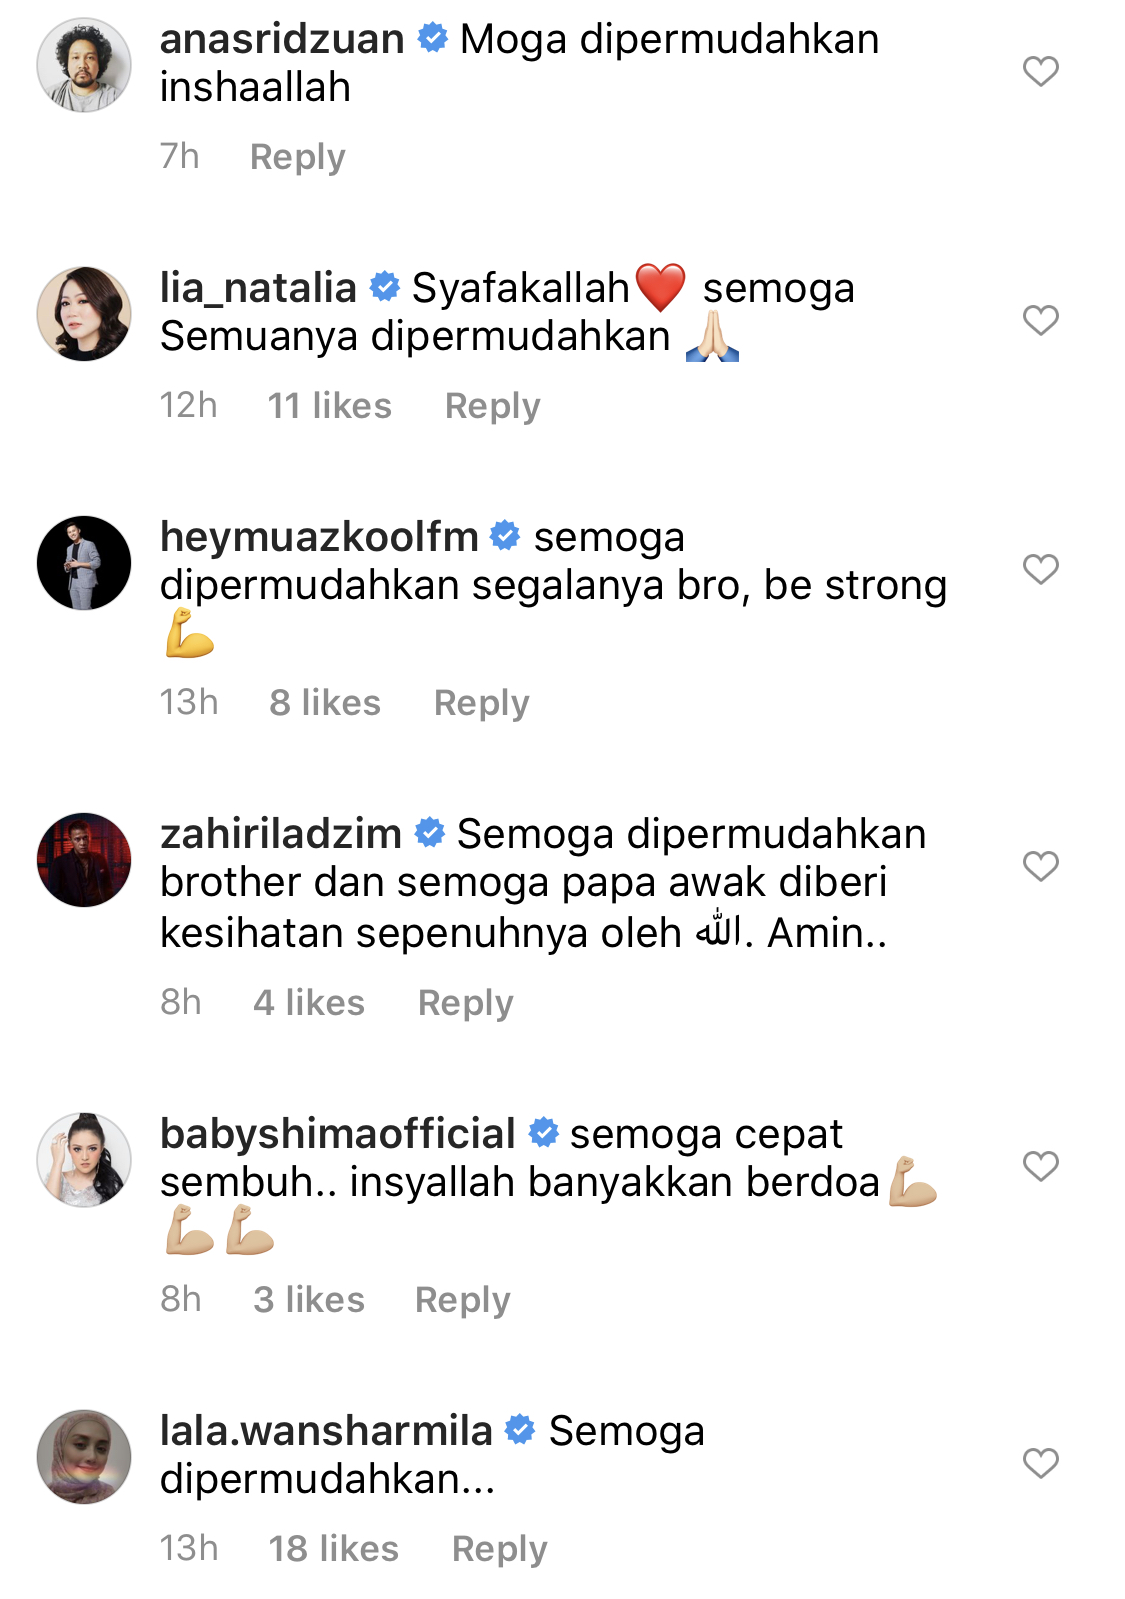Tap the heart on lia_natalia's comment

(x=1040, y=320)
